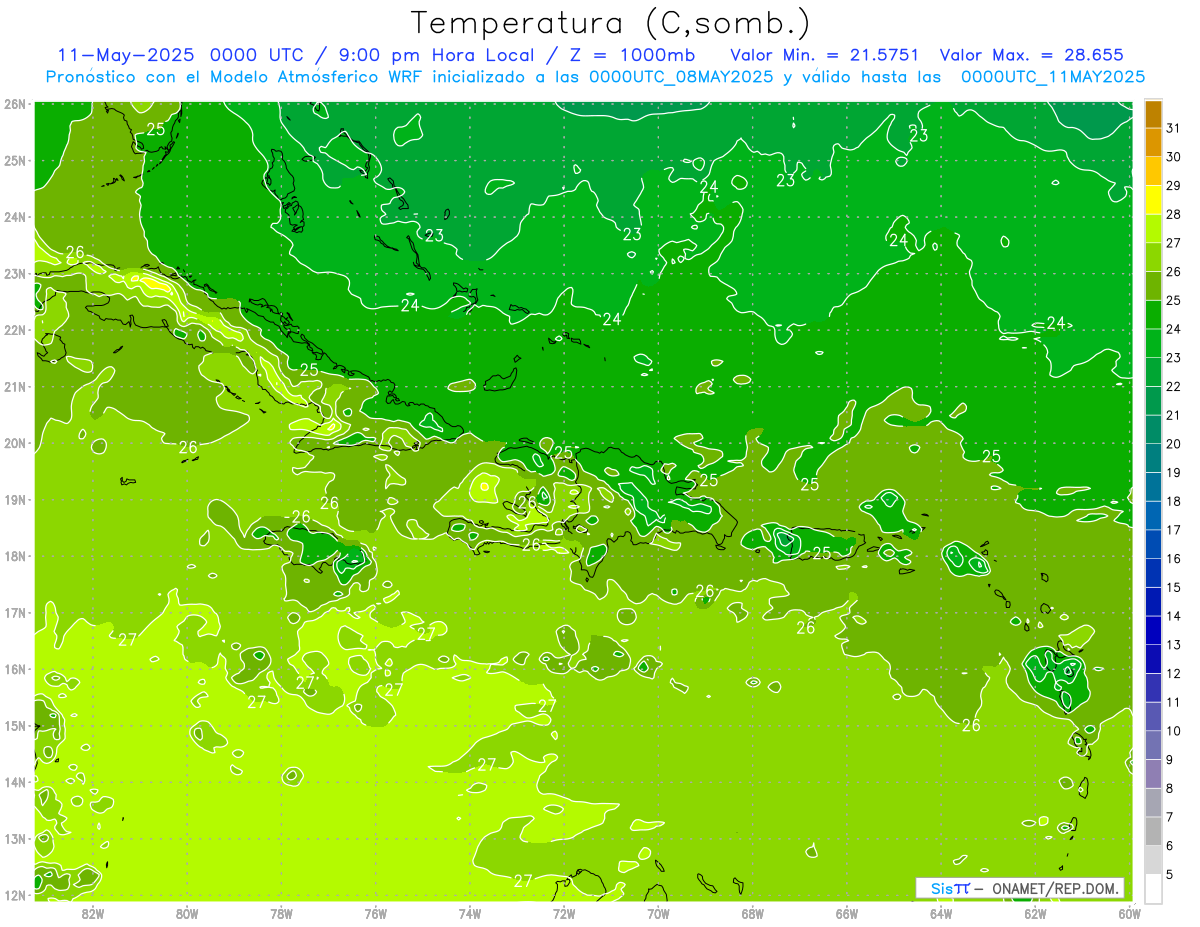This screenshot has width=1200, height=927.
Task: Click the '78W' longitude axis label
Action: pos(281,913)
